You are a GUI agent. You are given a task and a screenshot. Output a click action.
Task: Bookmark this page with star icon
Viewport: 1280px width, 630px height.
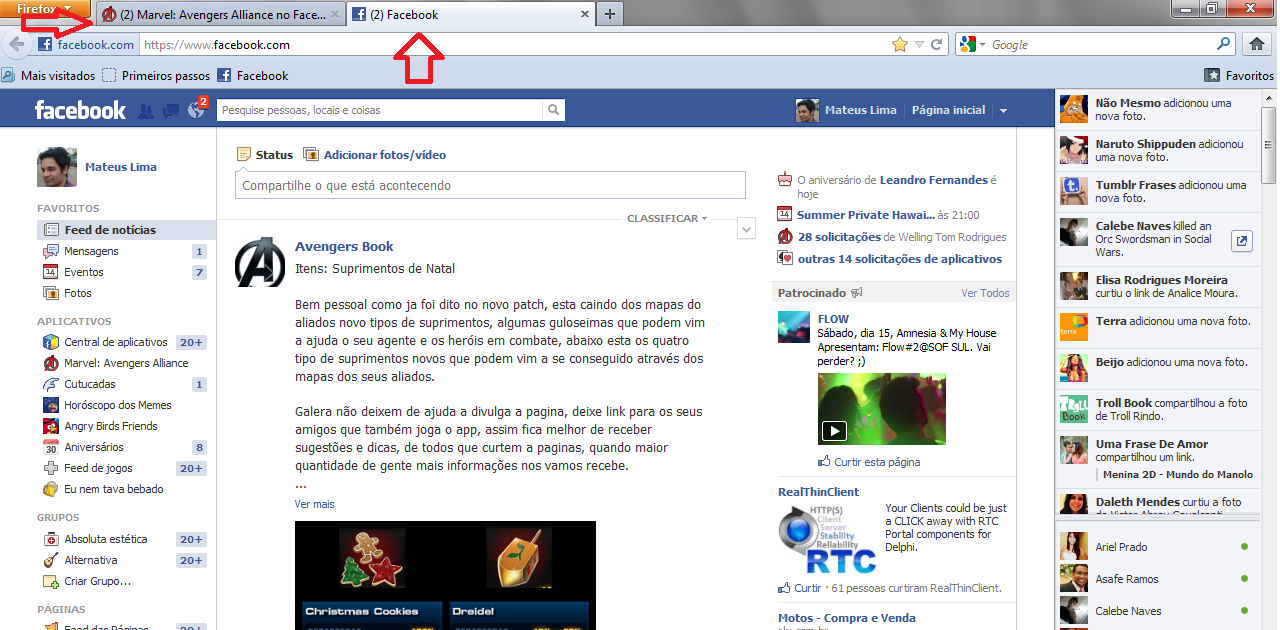point(900,45)
